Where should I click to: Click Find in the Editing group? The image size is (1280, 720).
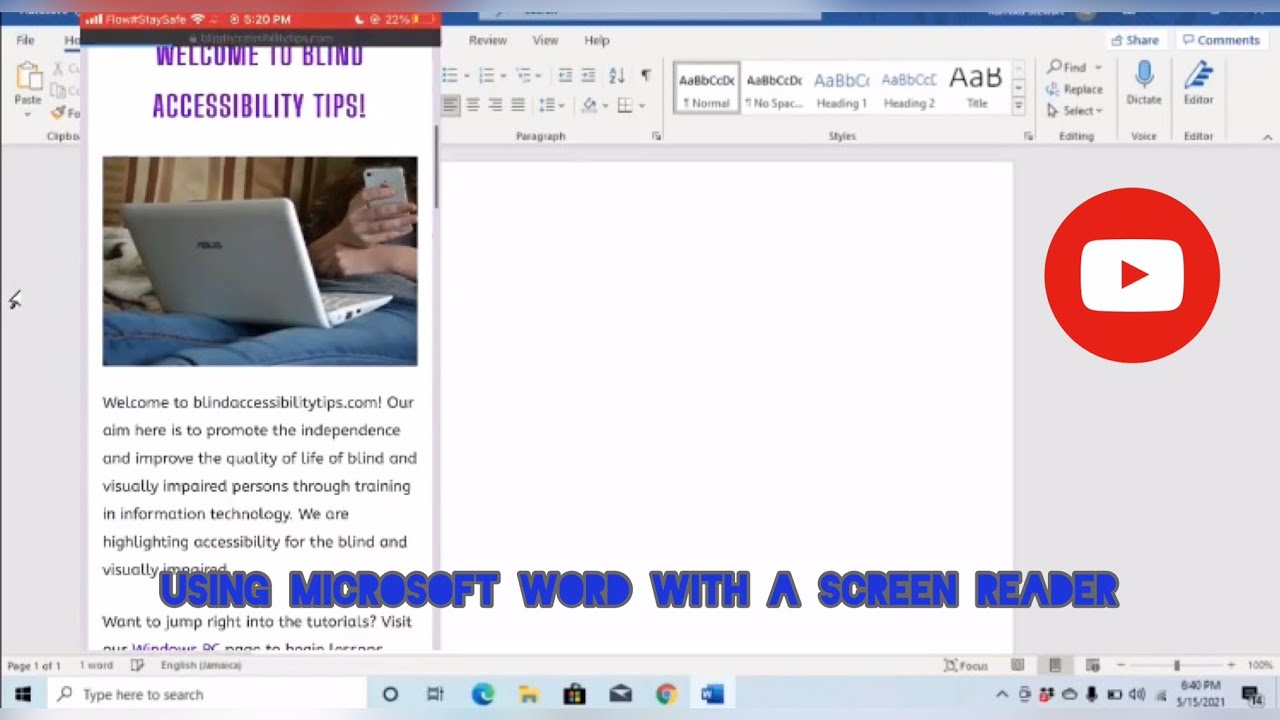coord(1066,67)
